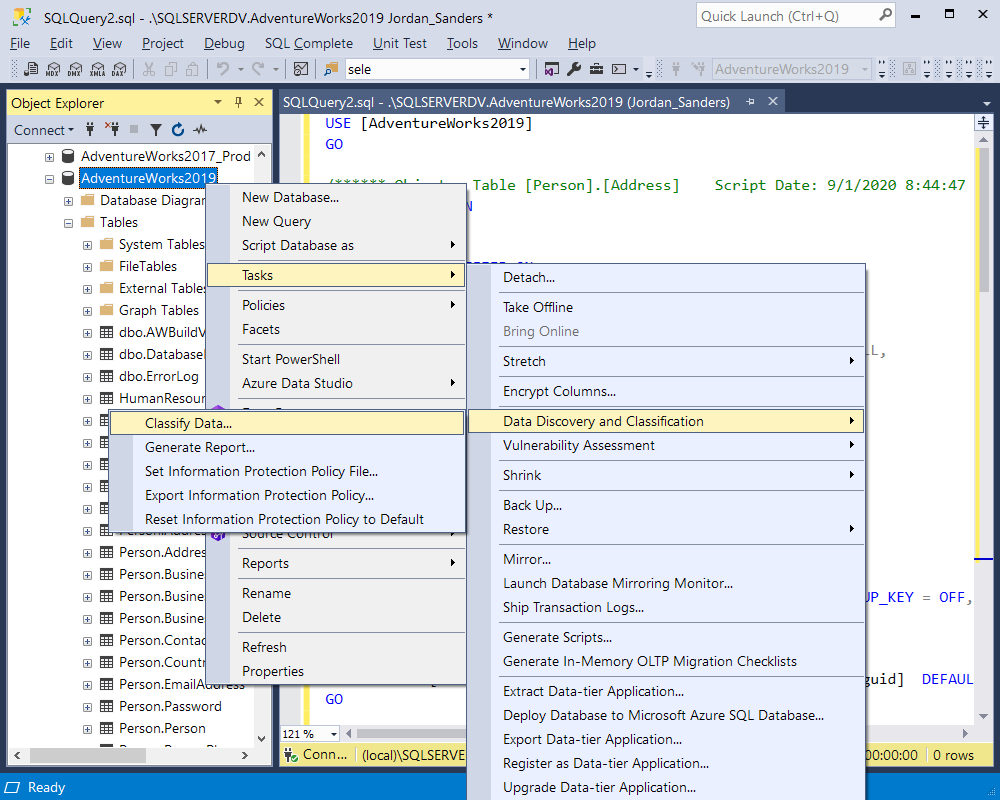The height and width of the screenshot is (800, 1000).
Task: Open the Object Explorer window options dropdown arrow
Action: click(x=218, y=102)
